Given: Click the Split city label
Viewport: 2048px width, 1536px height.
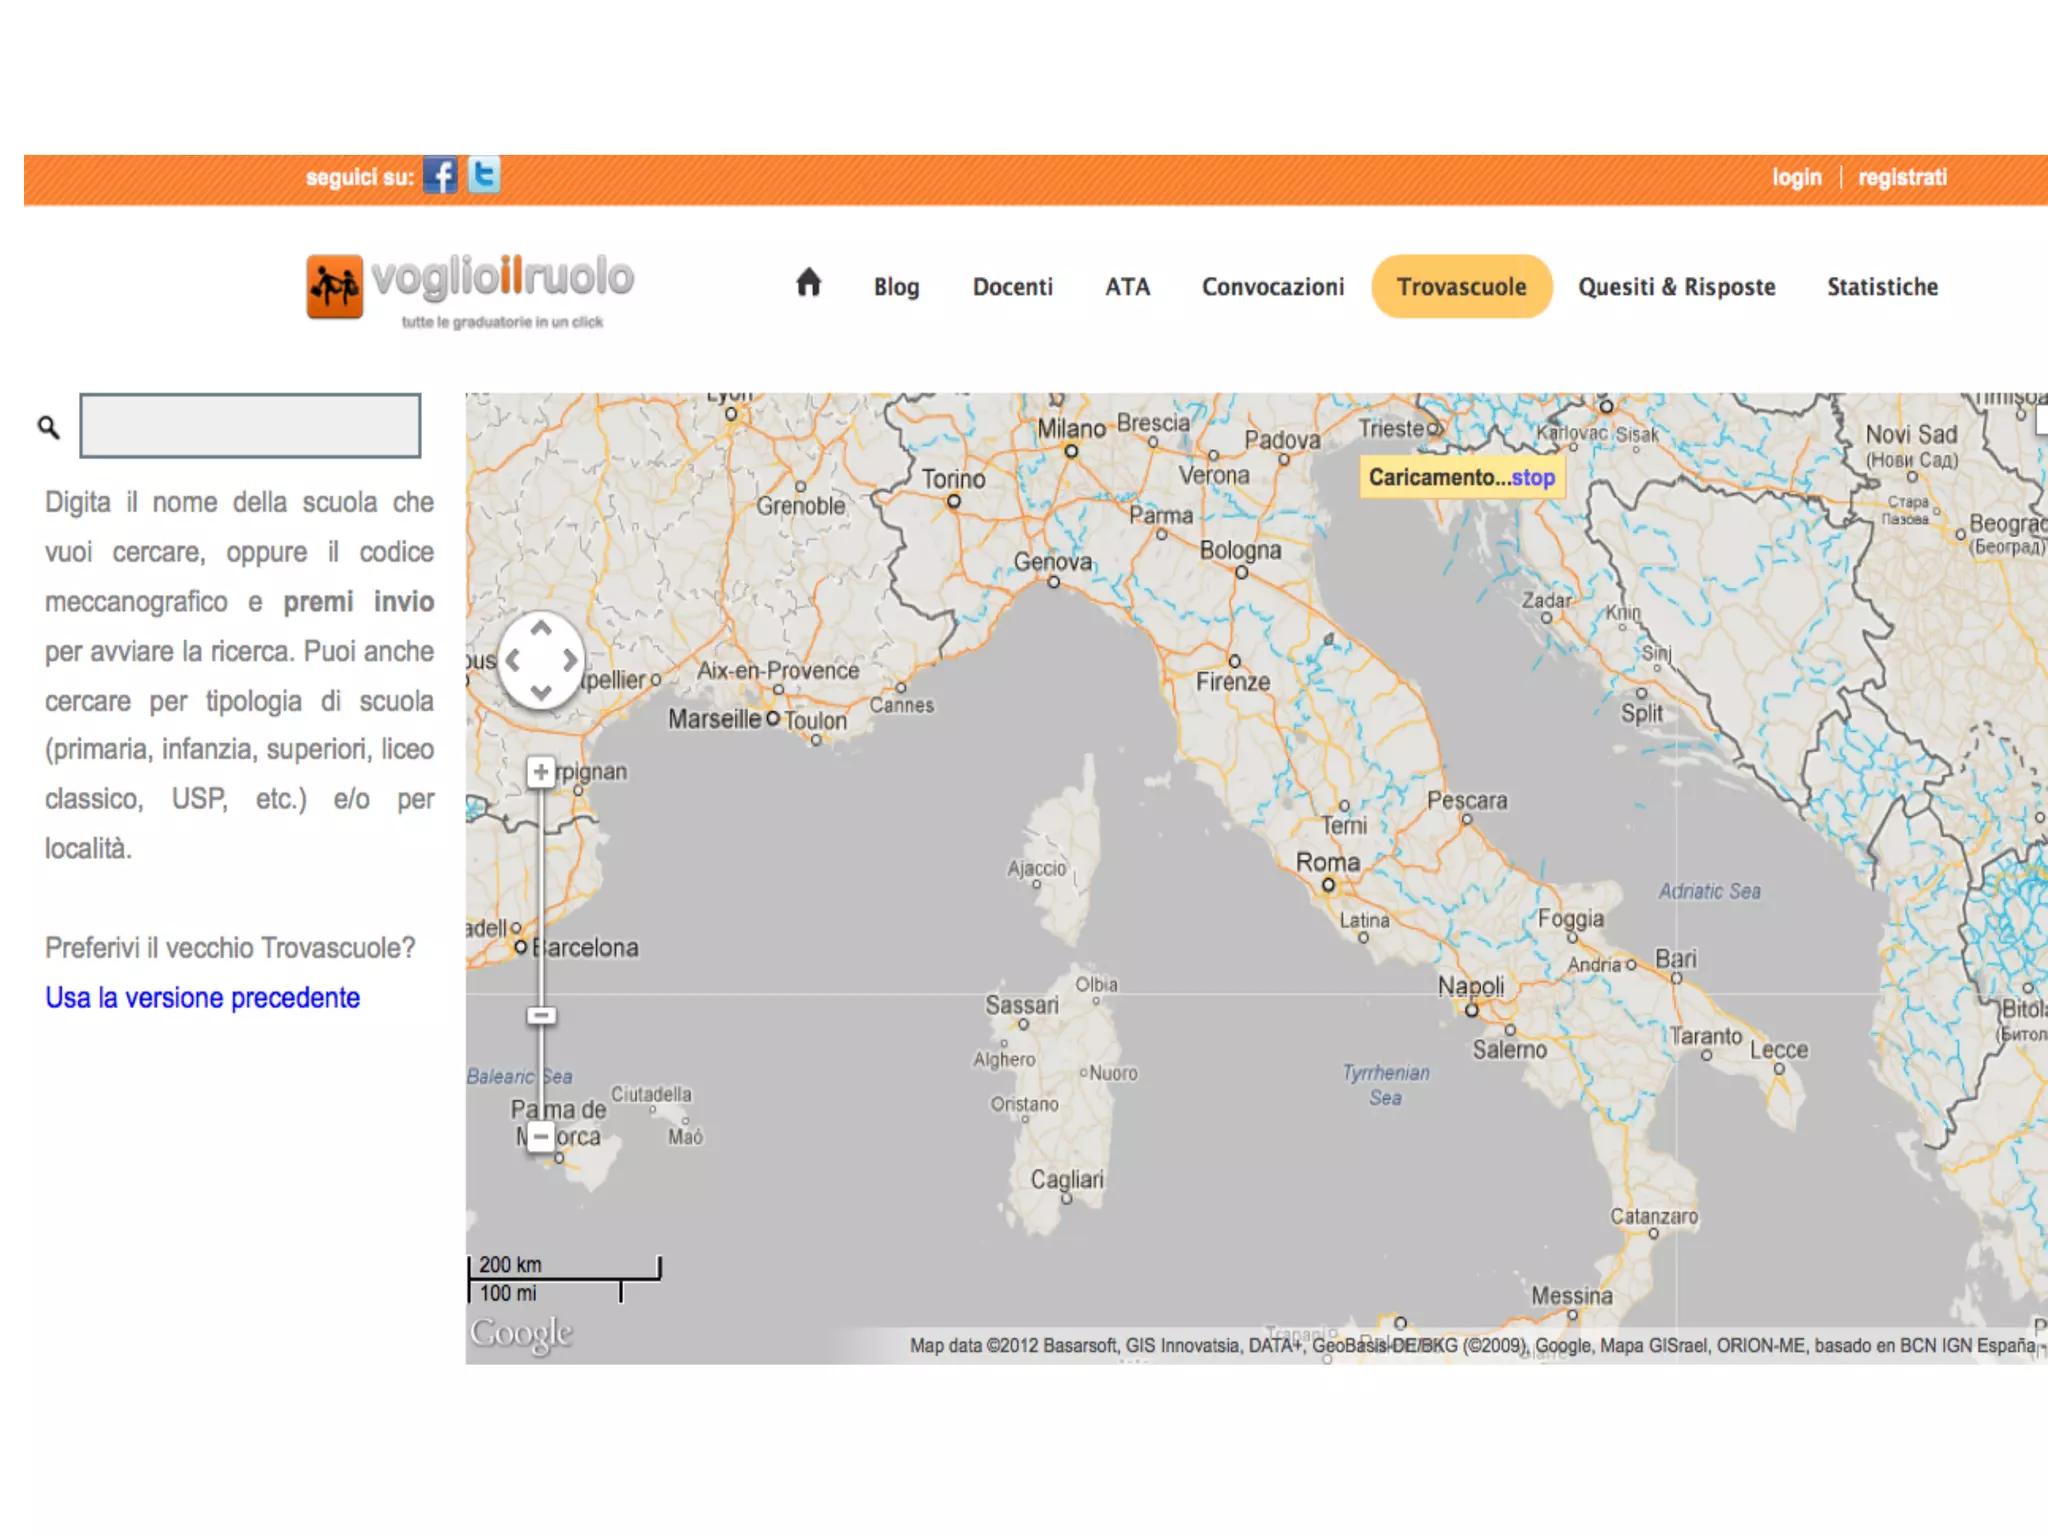Looking at the screenshot, I should [x=1642, y=713].
